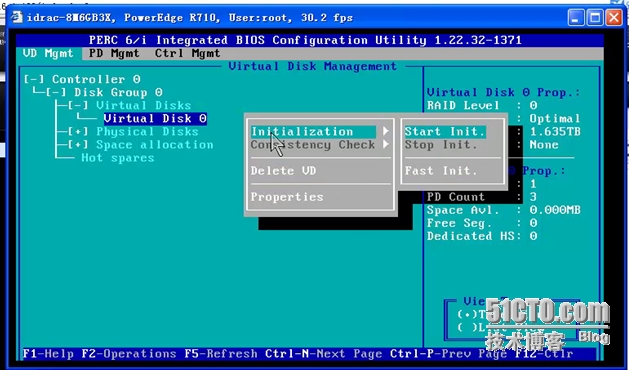This screenshot has width=629, height=370.
Task: Switch to the VD Mgmt tab
Action: click(48, 53)
